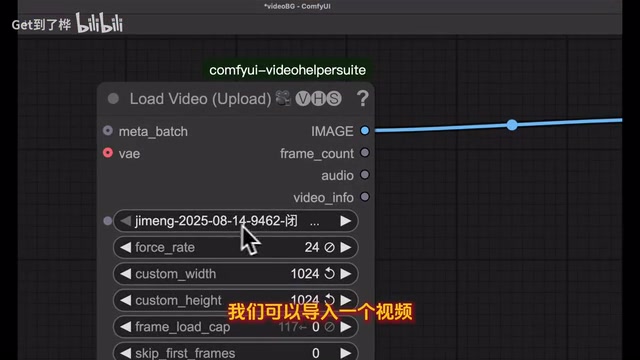Increase custom_height with right arrow
640x360 pixels.
point(346,300)
